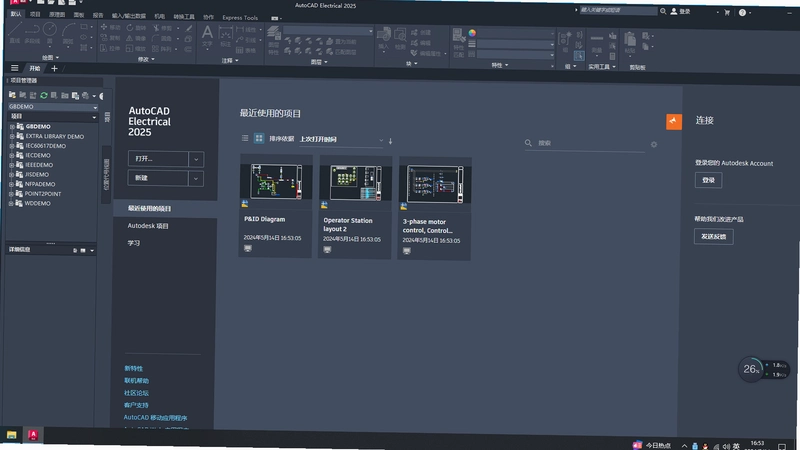Viewport: 800px width, 450px height.
Task: Toggle sort order arrow for recent projects
Action: [x=390, y=141]
